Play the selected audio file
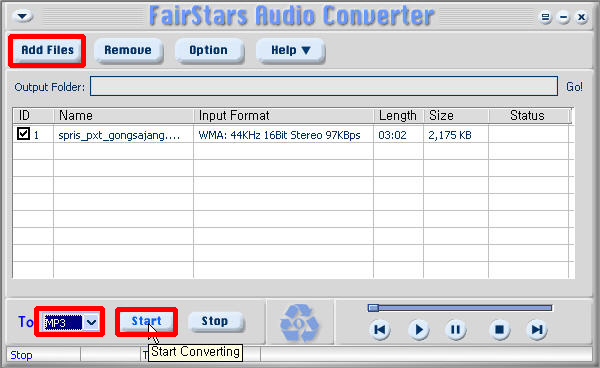This screenshot has height=368, width=600. pyautogui.click(x=419, y=329)
